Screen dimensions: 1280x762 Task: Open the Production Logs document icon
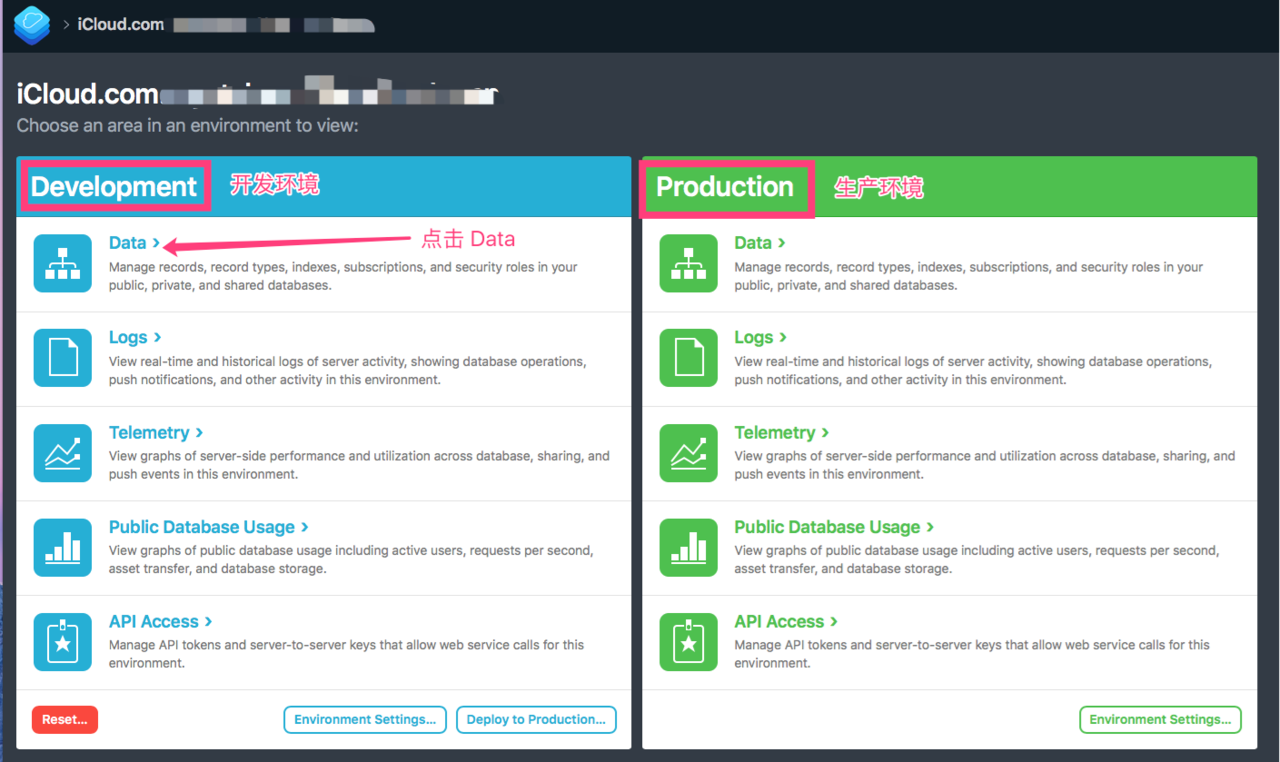click(689, 357)
